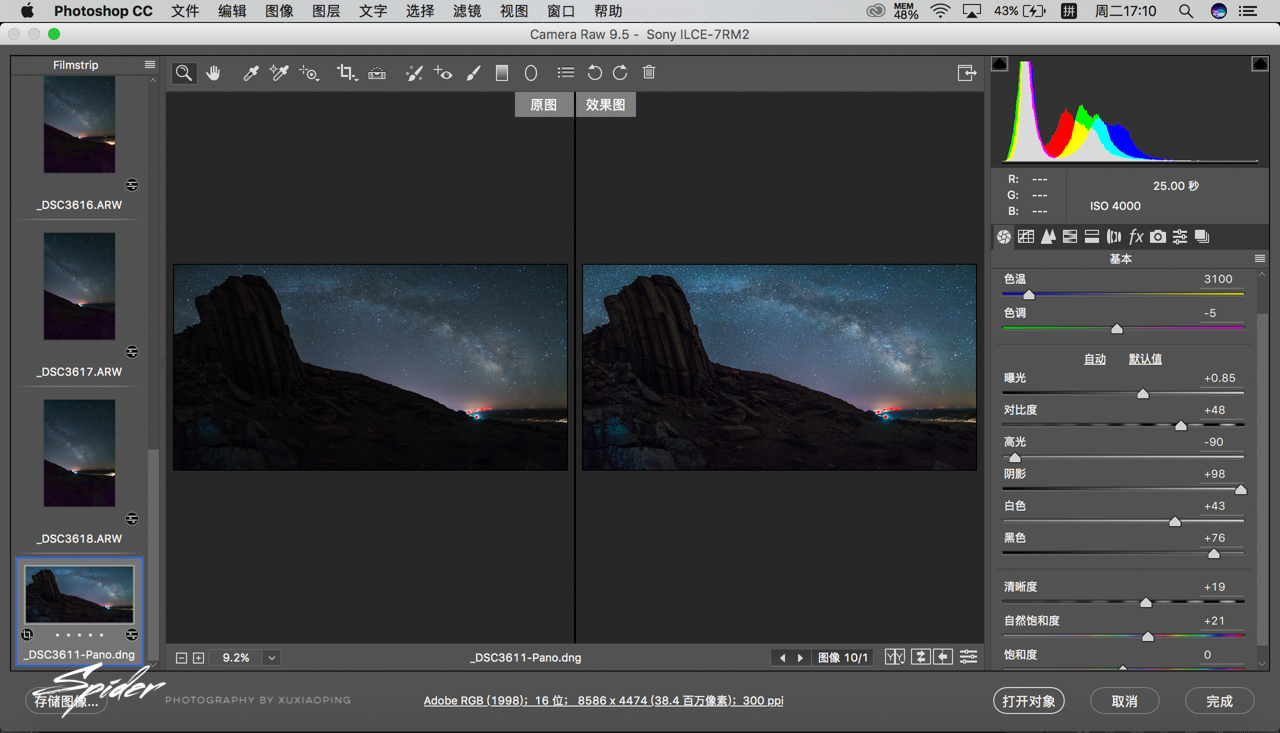Select the Red Eye Removal tool
This screenshot has width=1280, height=733.
point(443,73)
